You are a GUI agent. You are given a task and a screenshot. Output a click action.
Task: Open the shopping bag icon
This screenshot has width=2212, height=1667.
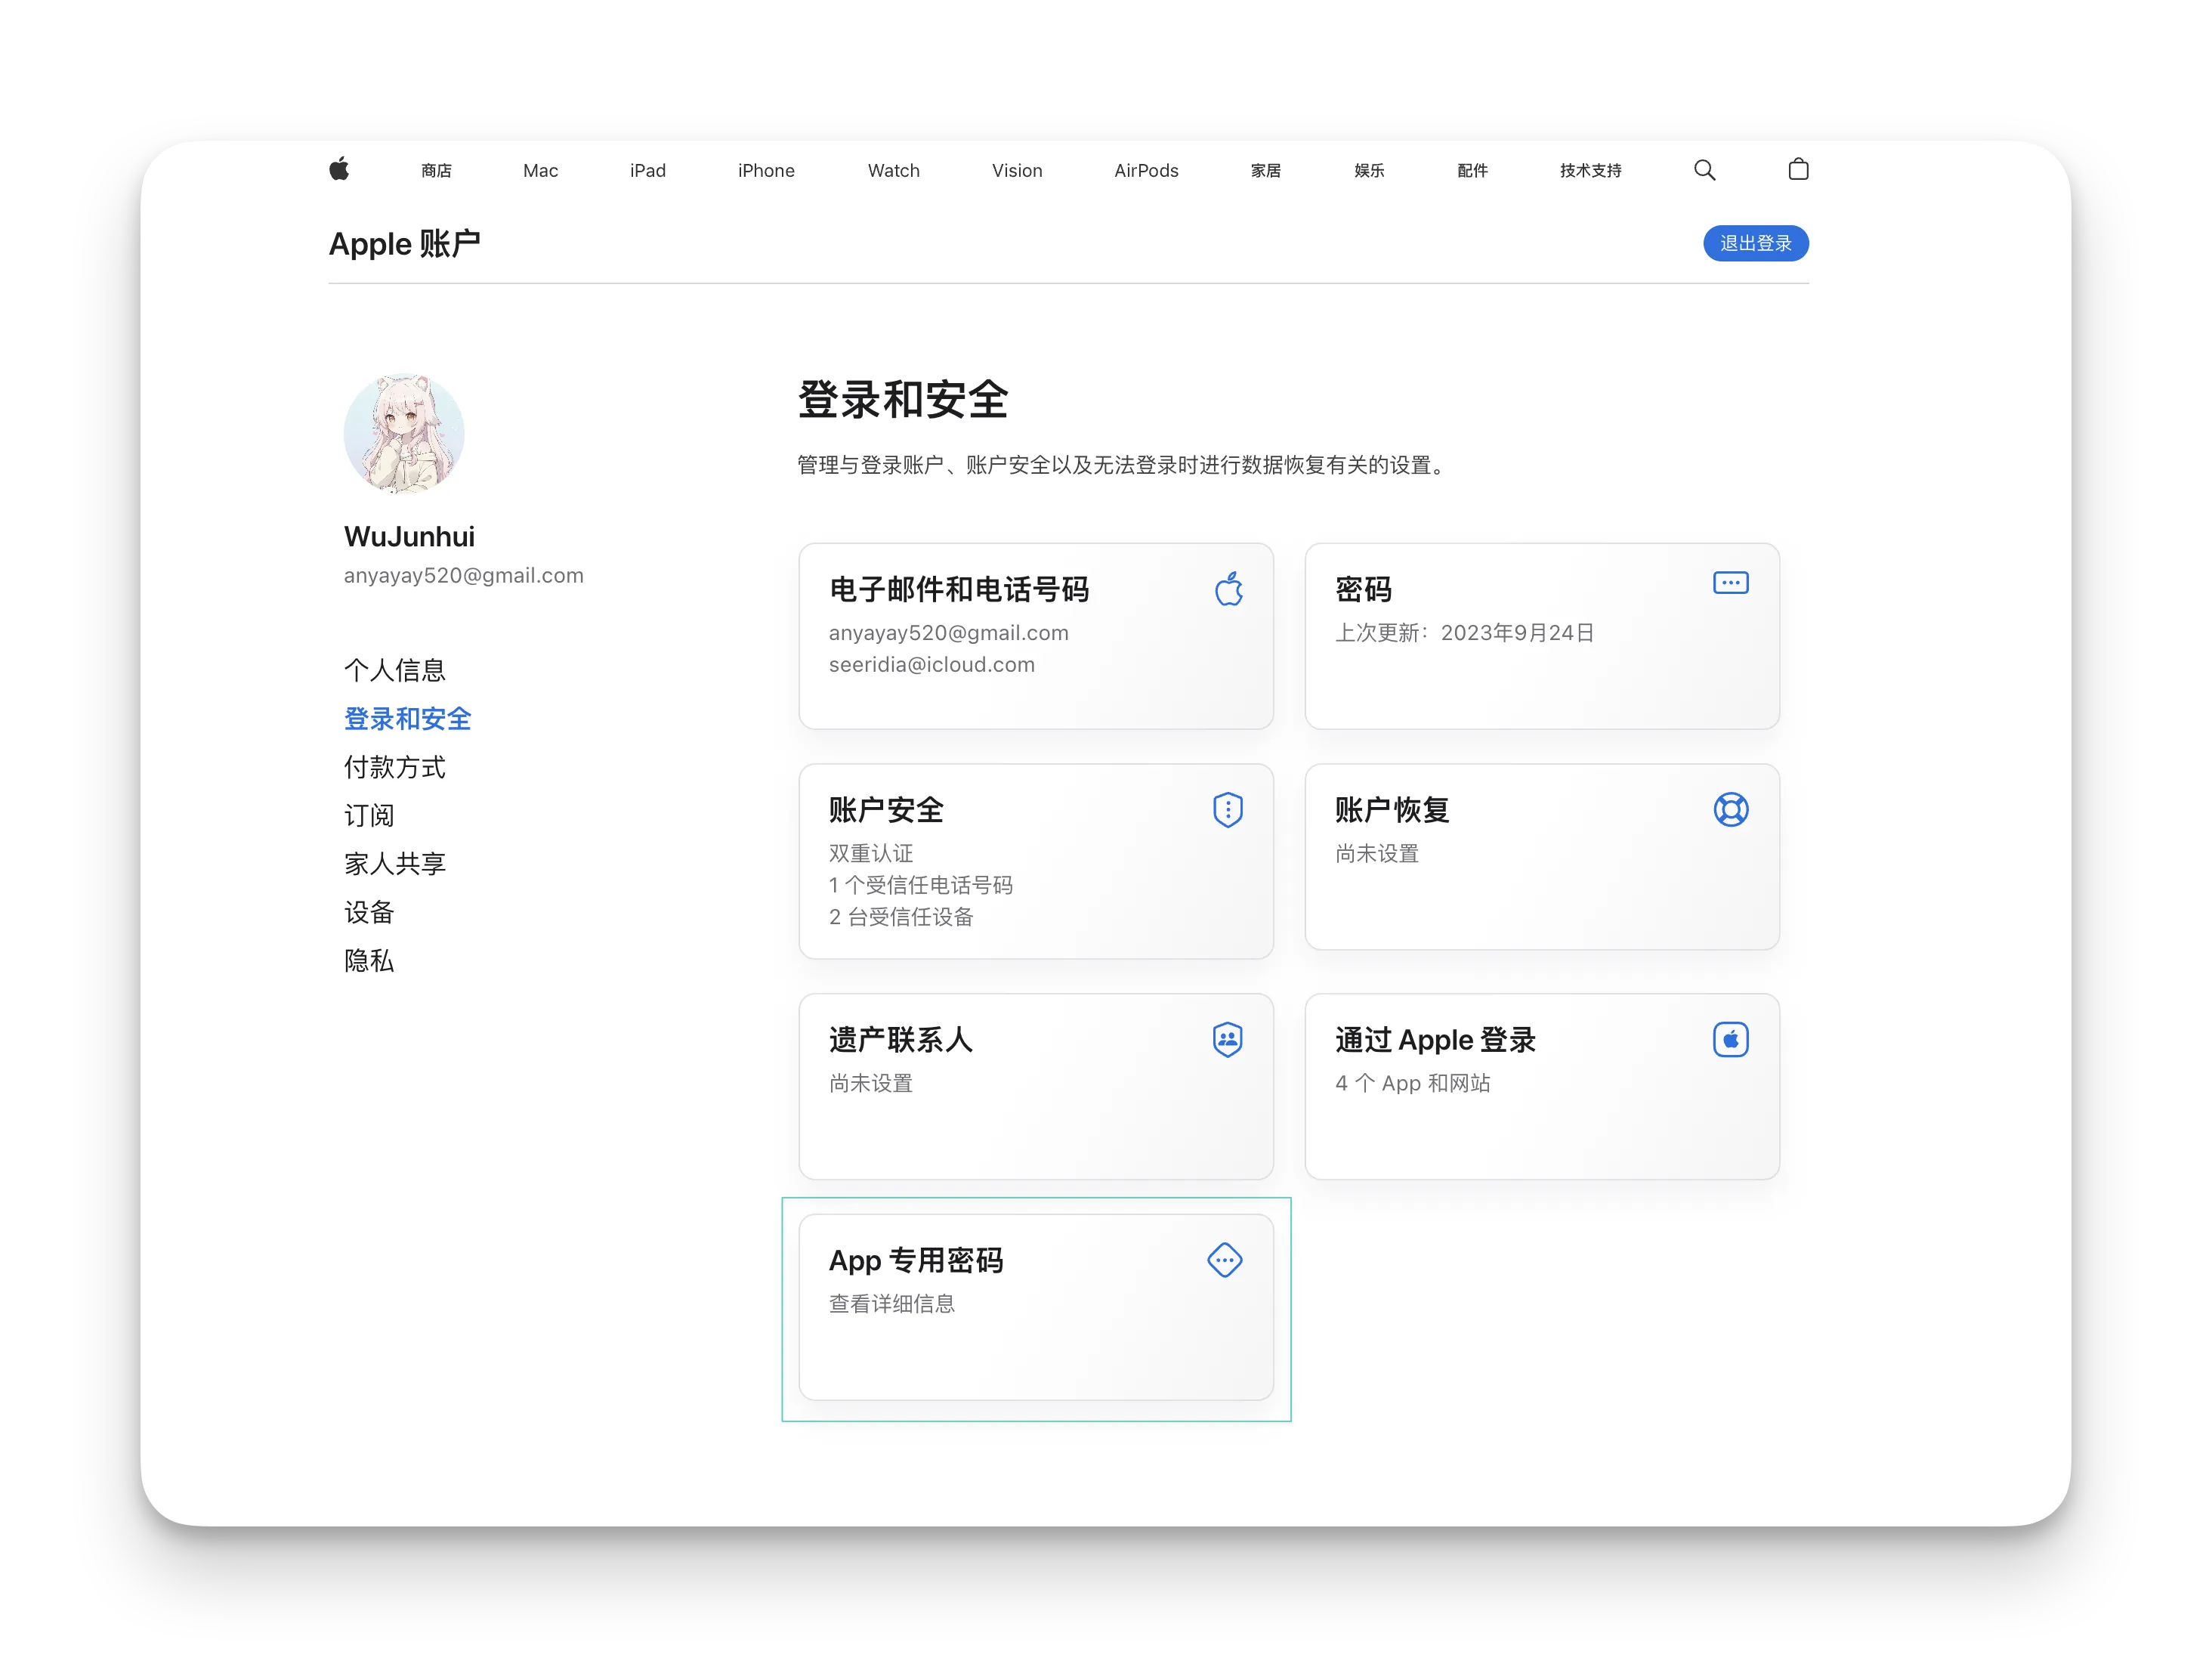click(x=1797, y=169)
